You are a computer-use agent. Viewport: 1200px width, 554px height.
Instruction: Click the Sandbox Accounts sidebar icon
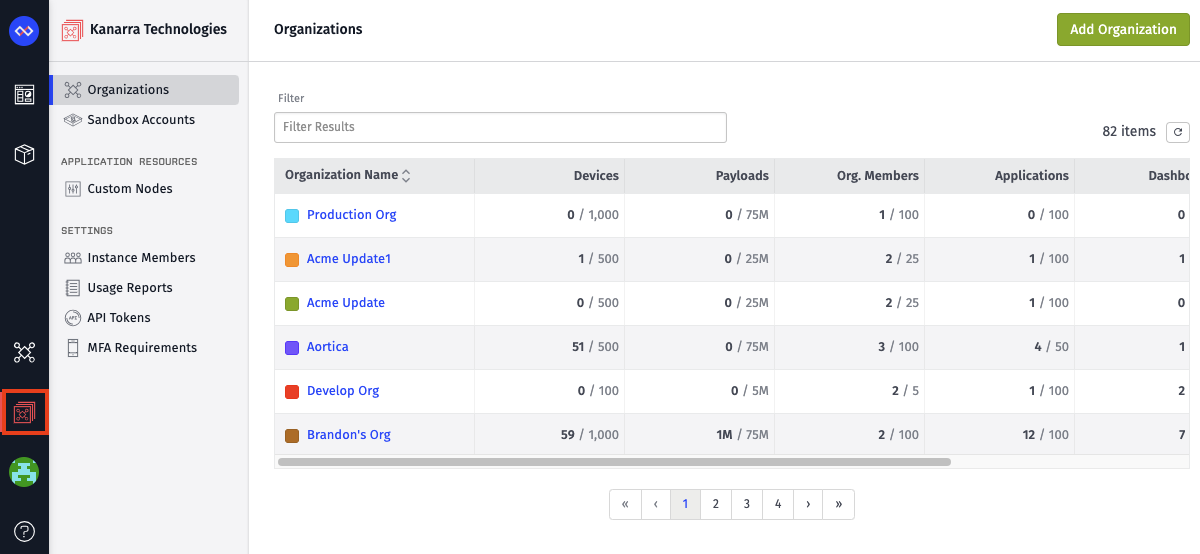[72, 120]
